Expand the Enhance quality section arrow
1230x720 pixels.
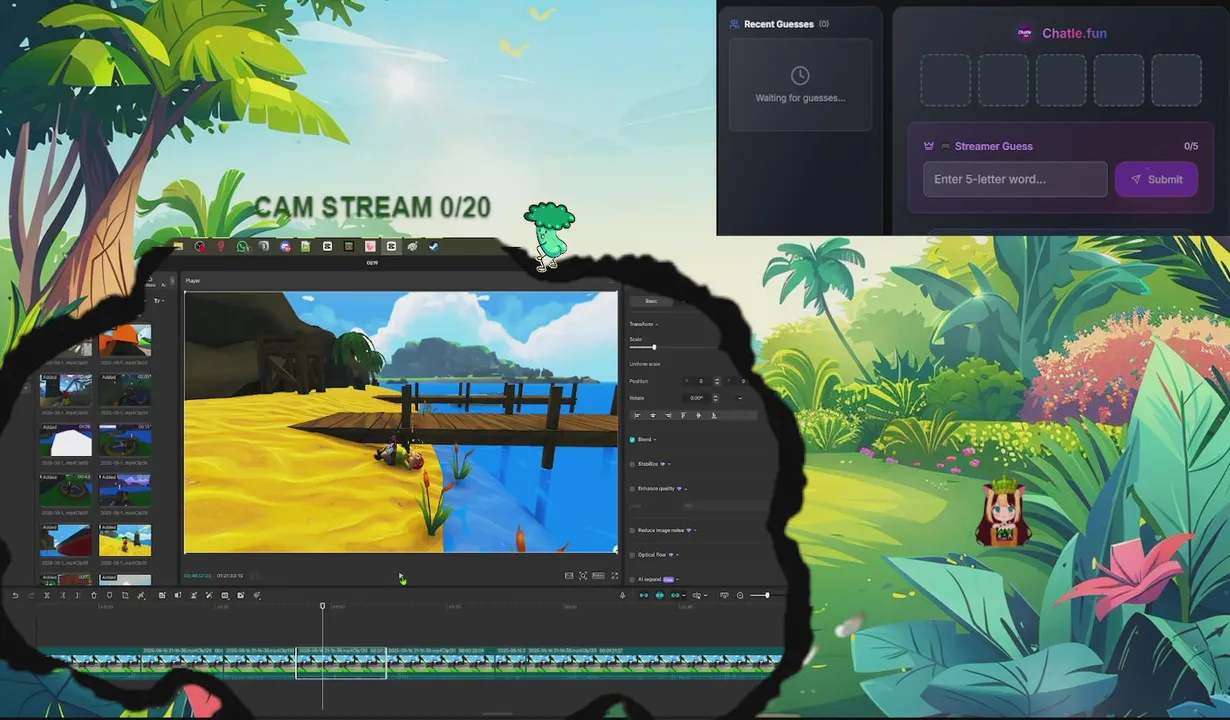click(x=686, y=489)
